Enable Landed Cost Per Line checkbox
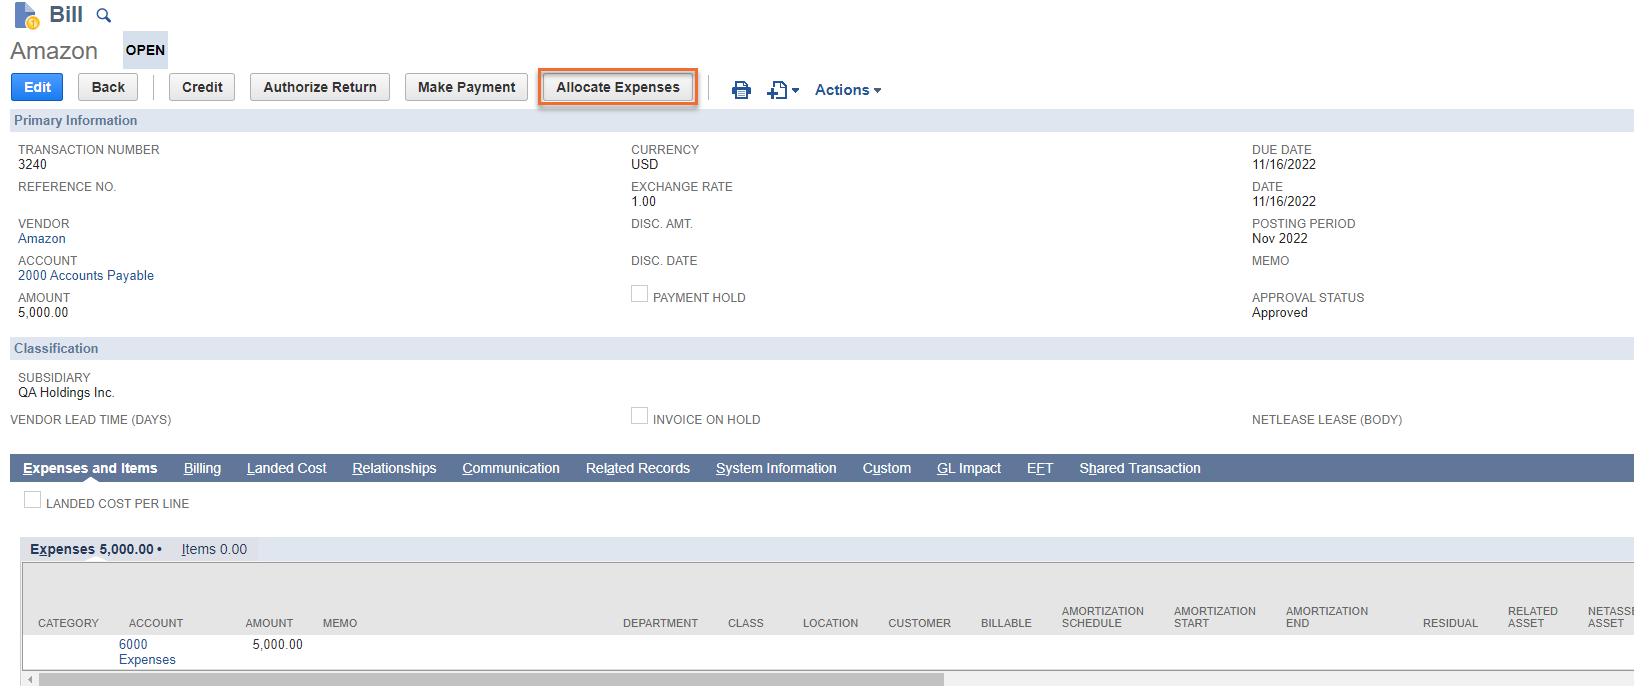Image resolution: width=1635 pixels, height=686 pixels. point(33,500)
